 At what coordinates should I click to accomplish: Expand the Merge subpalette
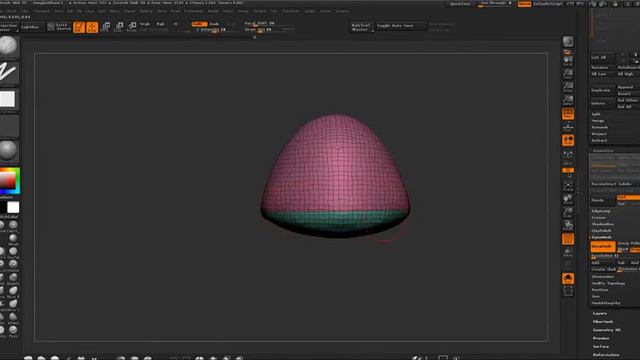(598, 121)
